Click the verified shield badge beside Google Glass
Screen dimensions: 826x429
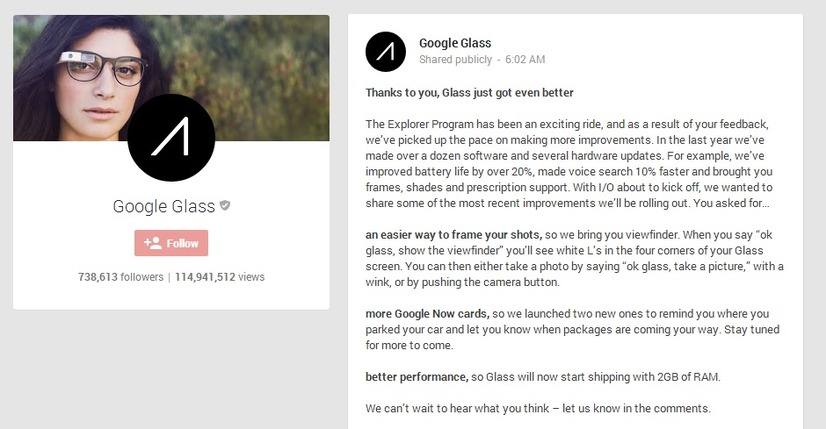225,205
